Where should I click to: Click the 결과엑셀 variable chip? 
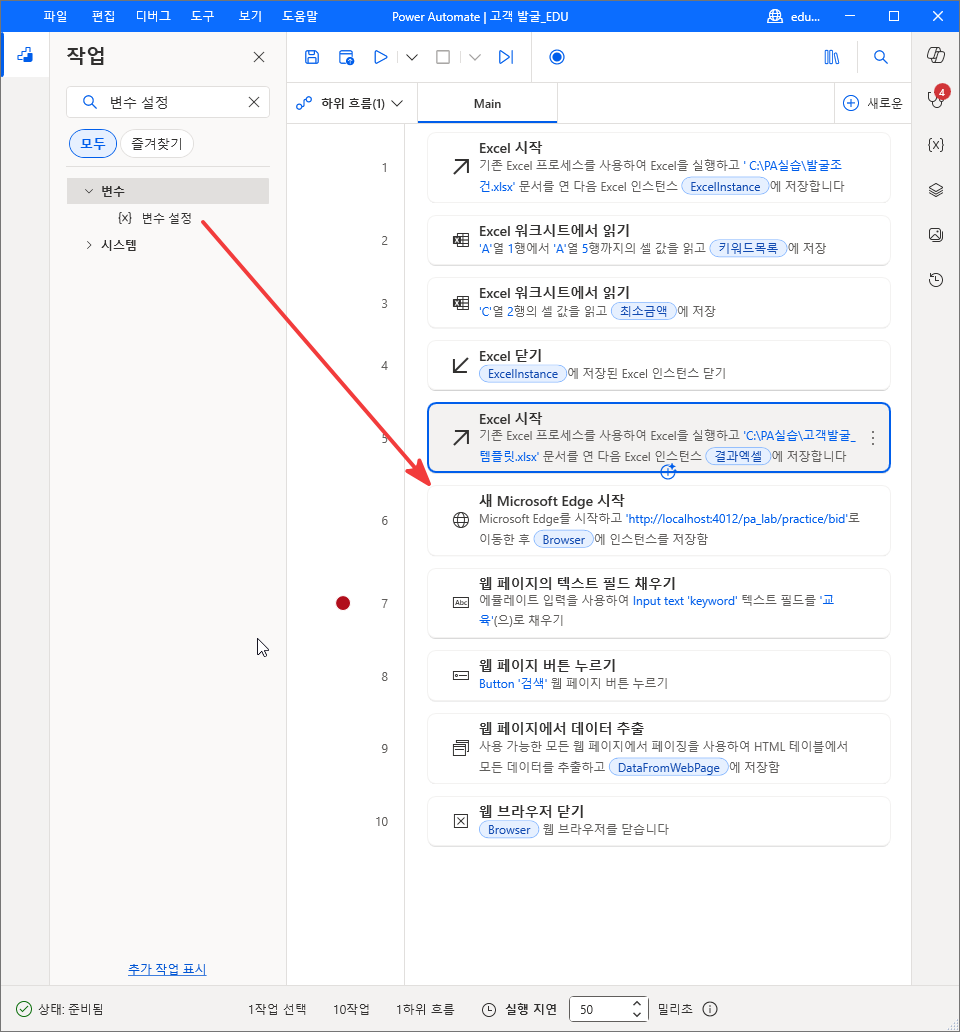click(738, 456)
